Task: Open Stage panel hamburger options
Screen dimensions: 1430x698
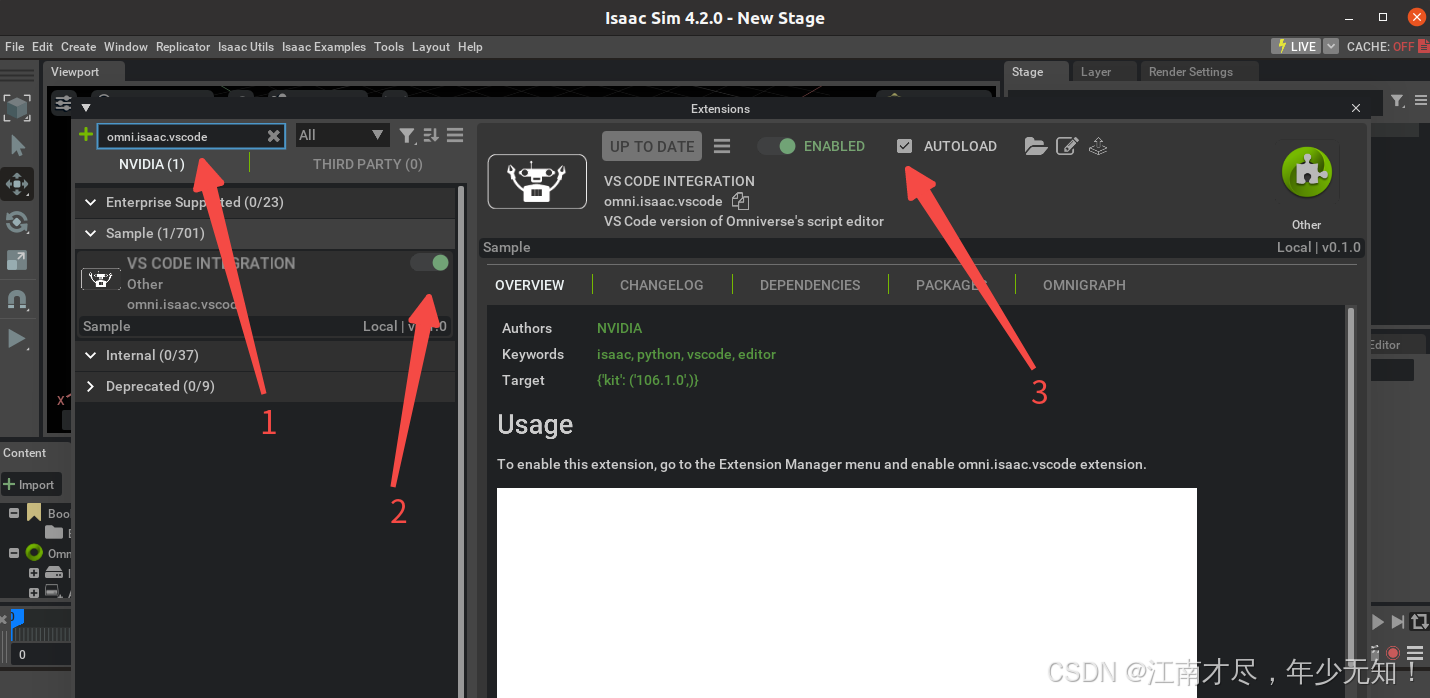Action: [1419, 100]
